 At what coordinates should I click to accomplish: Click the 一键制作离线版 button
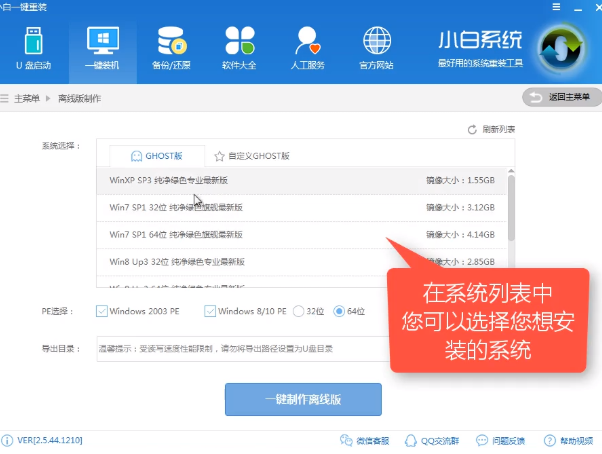[303, 399]
